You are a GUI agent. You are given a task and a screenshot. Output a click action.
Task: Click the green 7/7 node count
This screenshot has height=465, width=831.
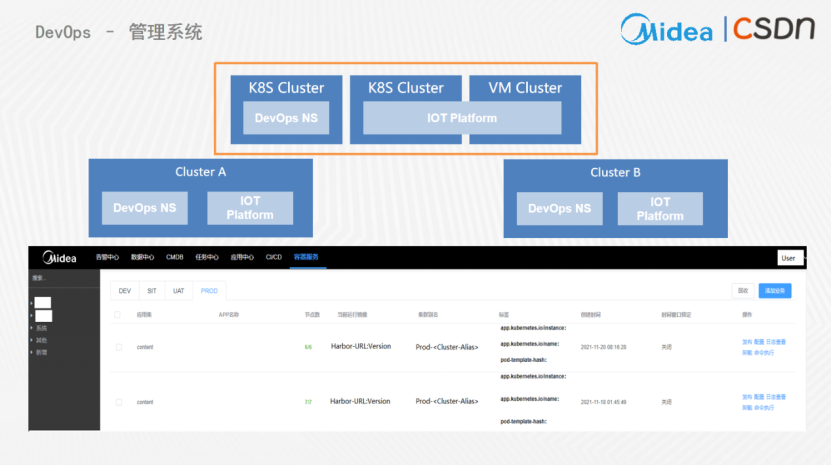click(x=308, y=402)
